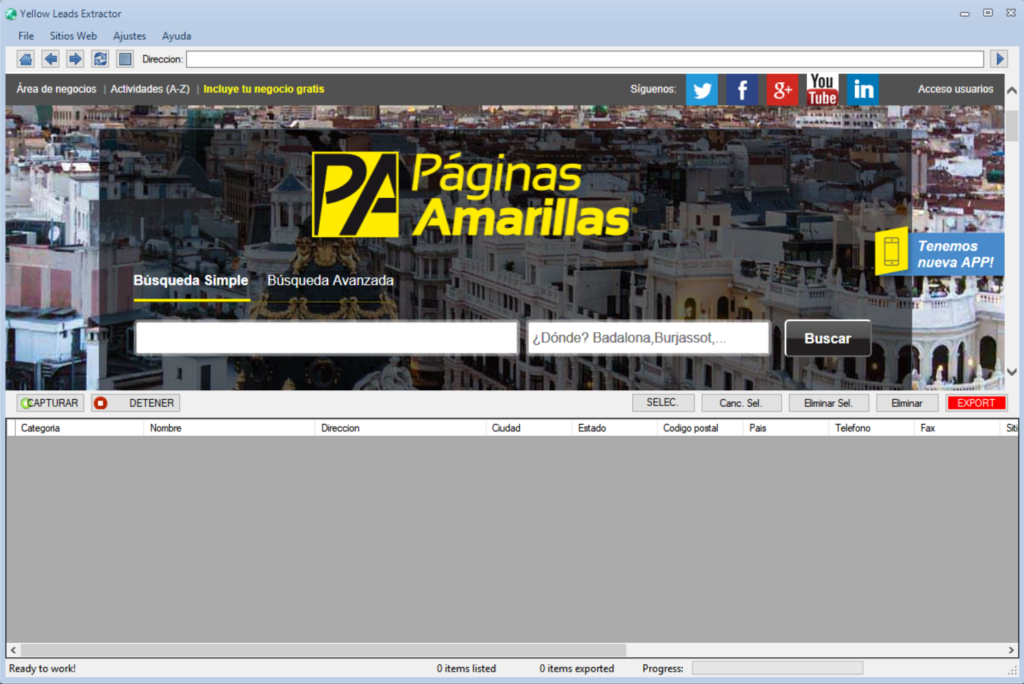The height and width of the screenshot is (684, 1024).
Task: Go back with the left arrow icon
Action: [50, 59]
